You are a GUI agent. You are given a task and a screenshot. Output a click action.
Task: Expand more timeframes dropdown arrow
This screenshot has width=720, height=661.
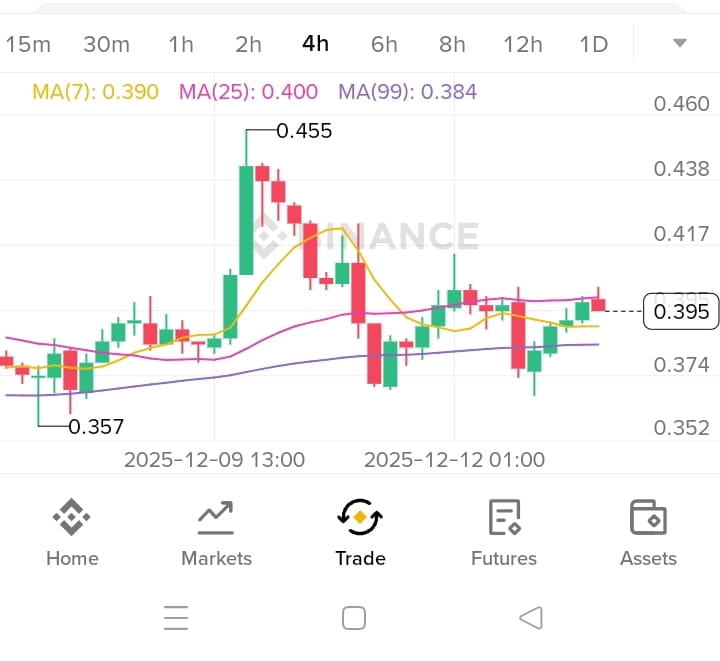coord(680,43)
